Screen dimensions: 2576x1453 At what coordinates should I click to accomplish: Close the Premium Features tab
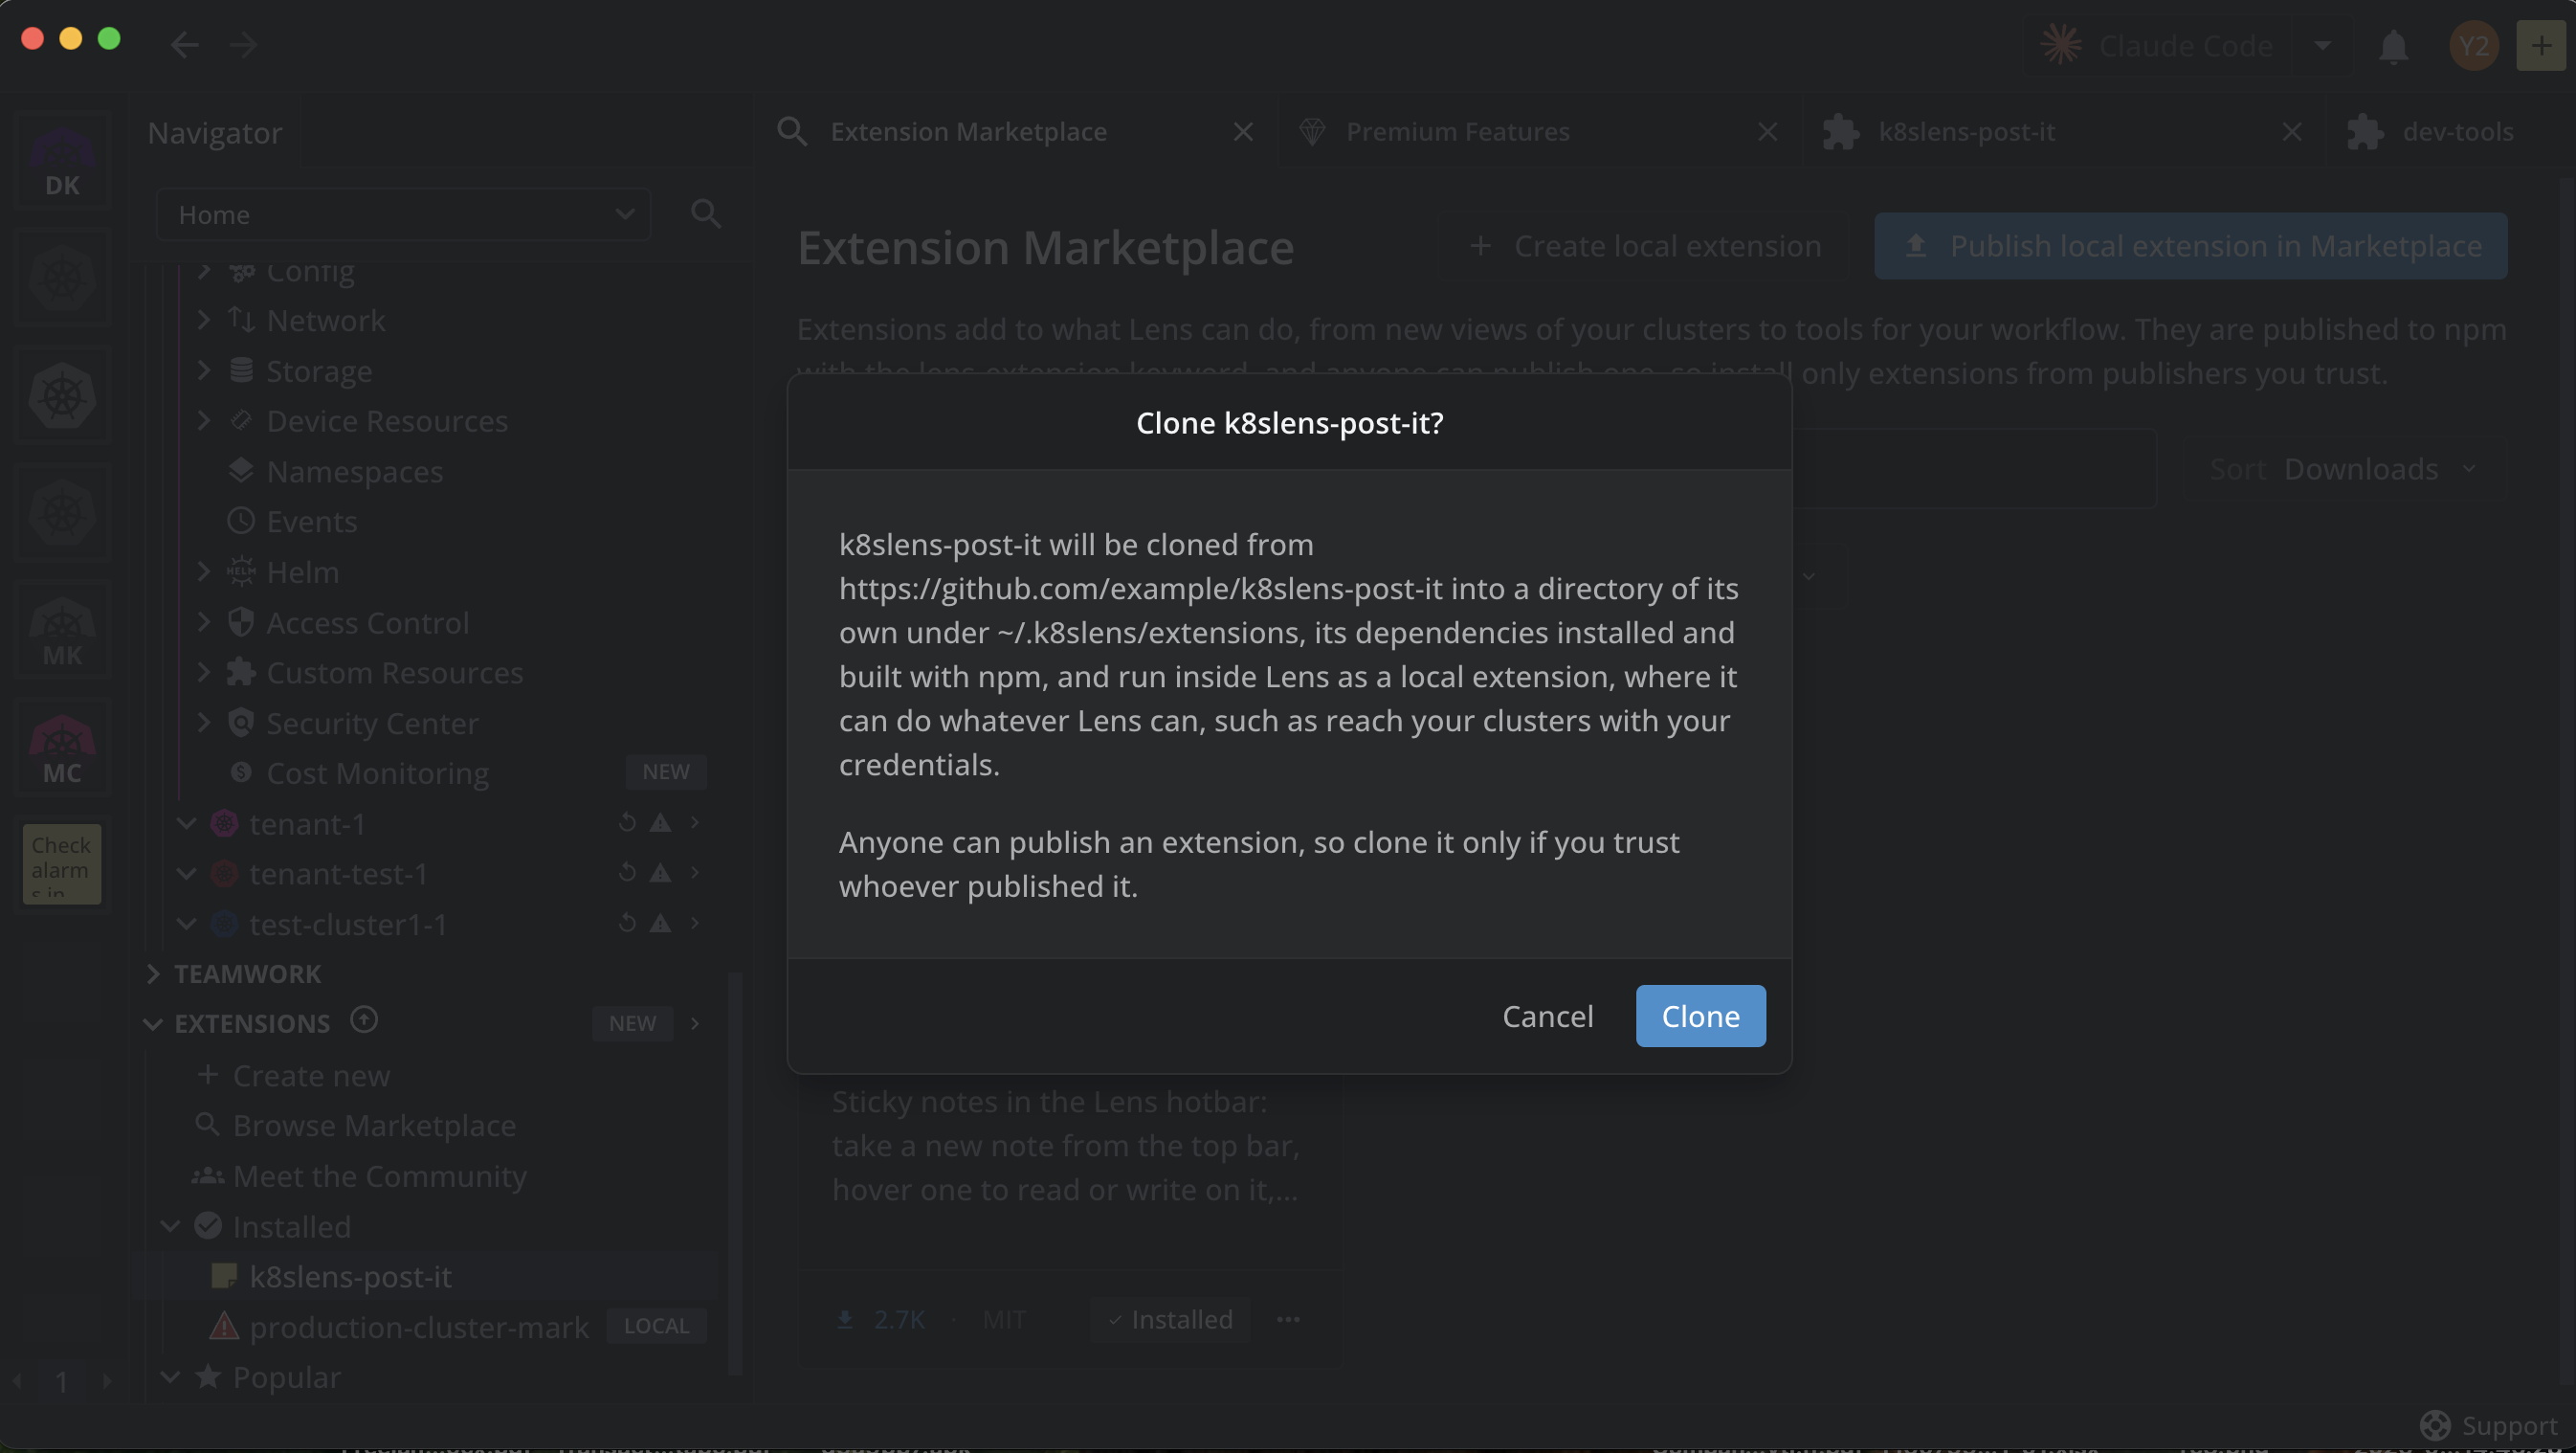tap(1767, 131)
